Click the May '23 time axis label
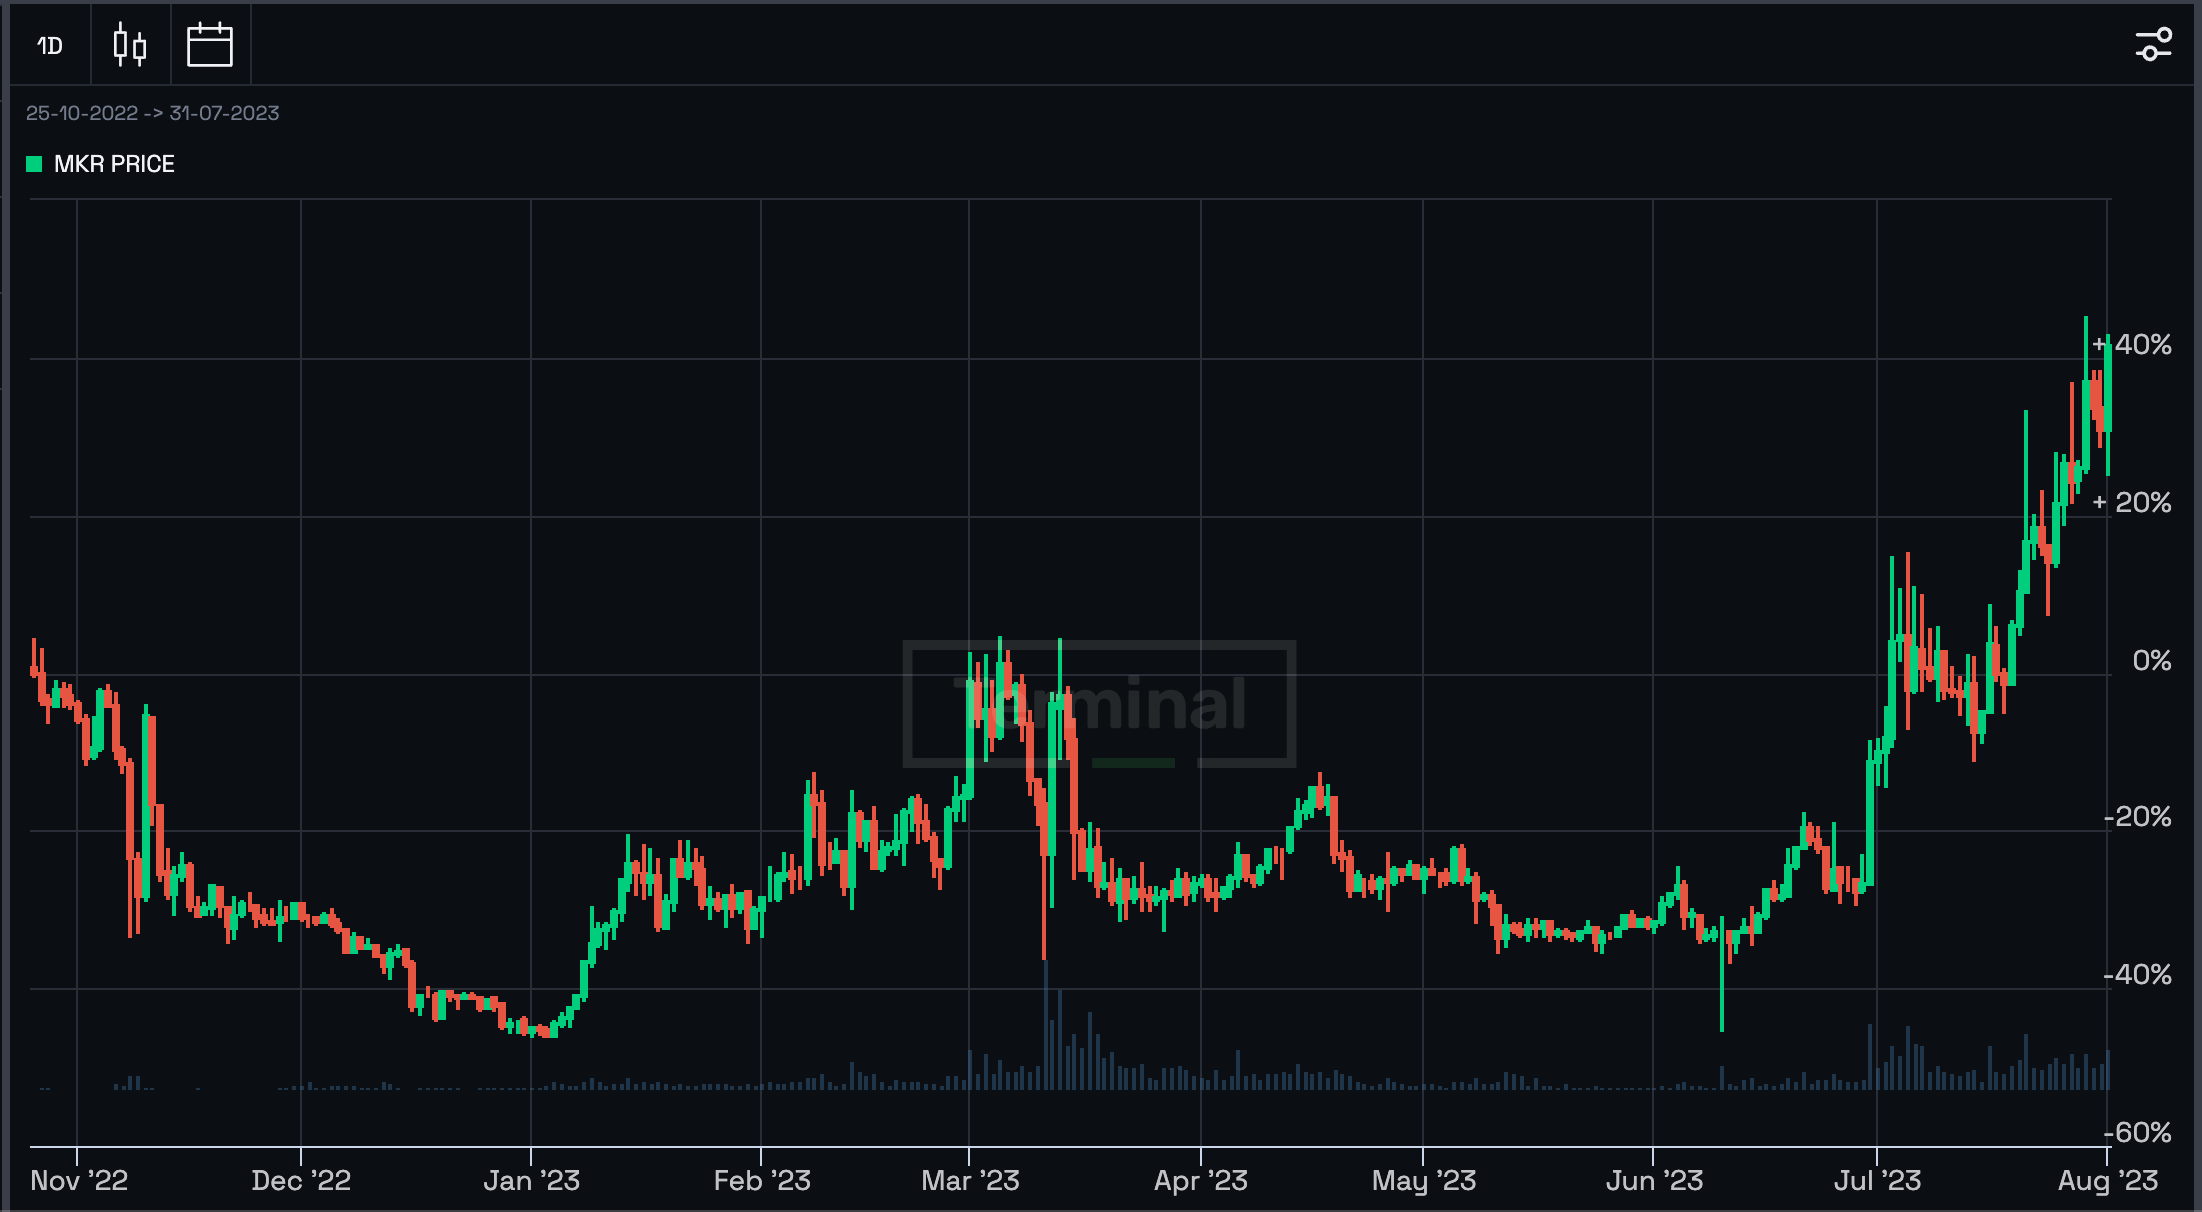The image size is (2202, 1212). 1423,1181
